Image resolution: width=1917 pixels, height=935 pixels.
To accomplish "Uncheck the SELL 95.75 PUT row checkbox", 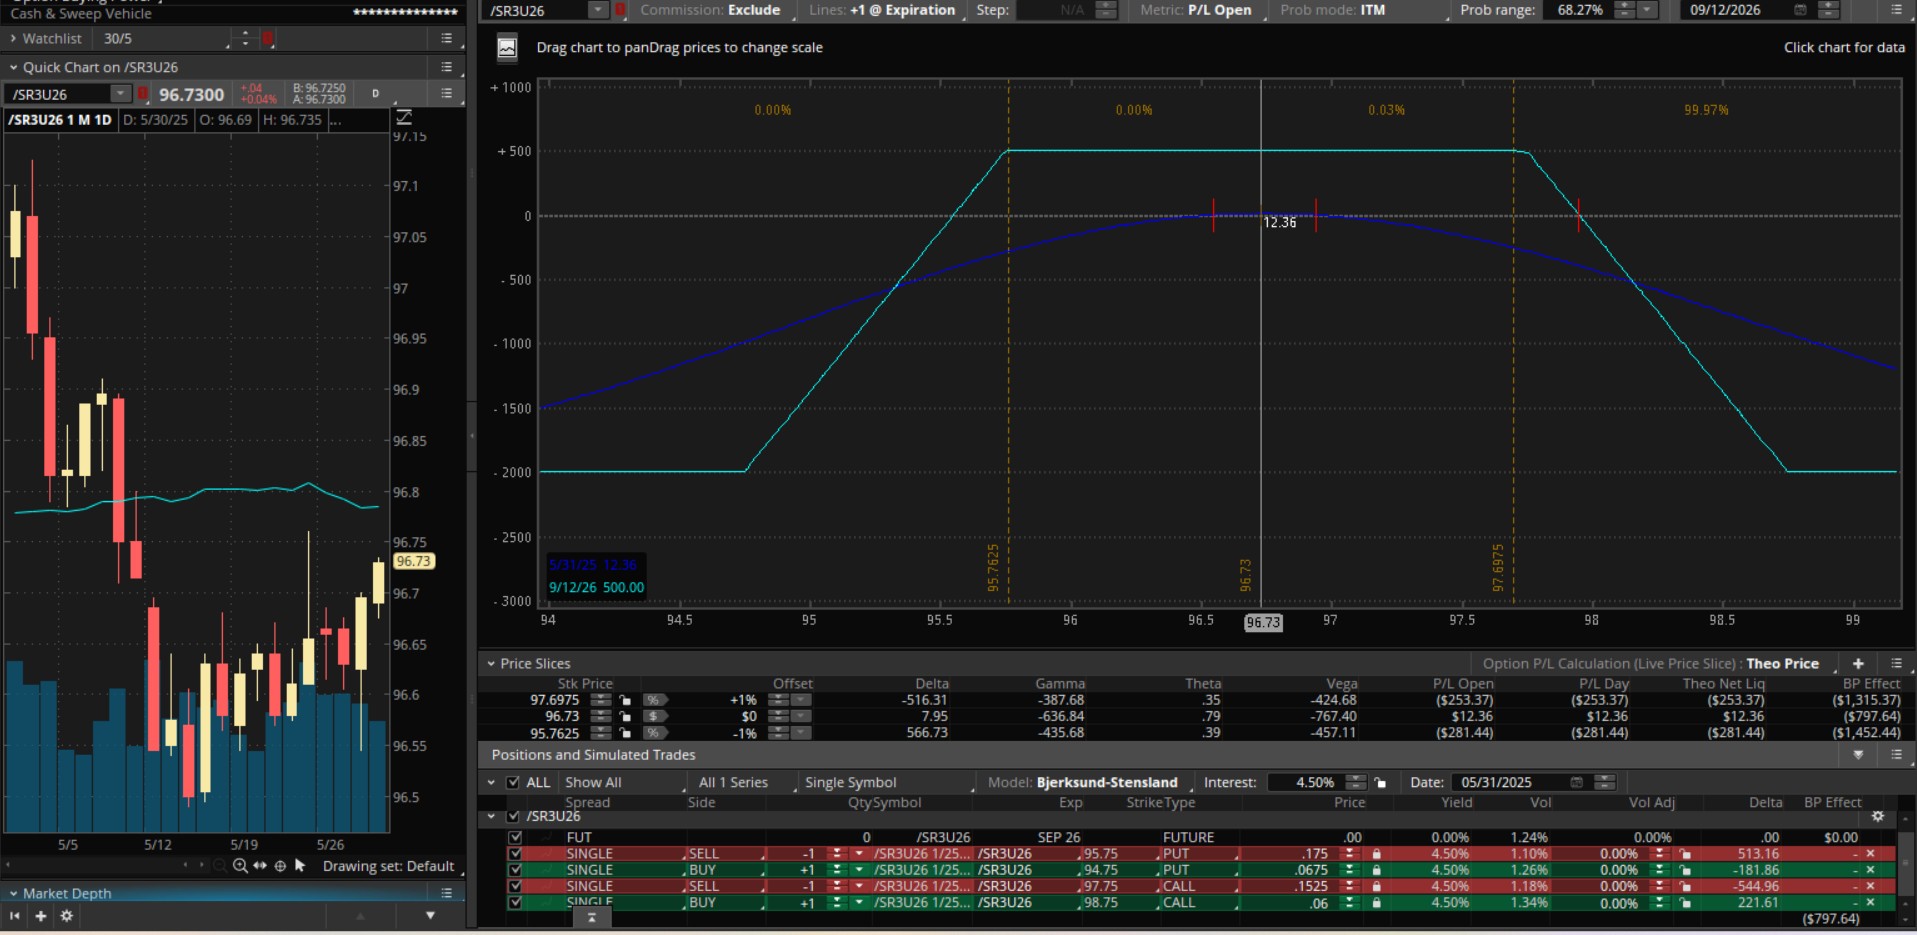I will 515,854.
